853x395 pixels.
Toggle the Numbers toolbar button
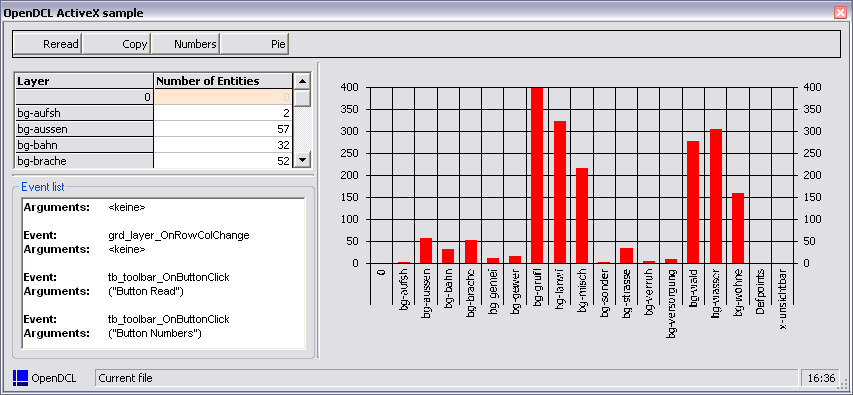(x=186, y=44)
